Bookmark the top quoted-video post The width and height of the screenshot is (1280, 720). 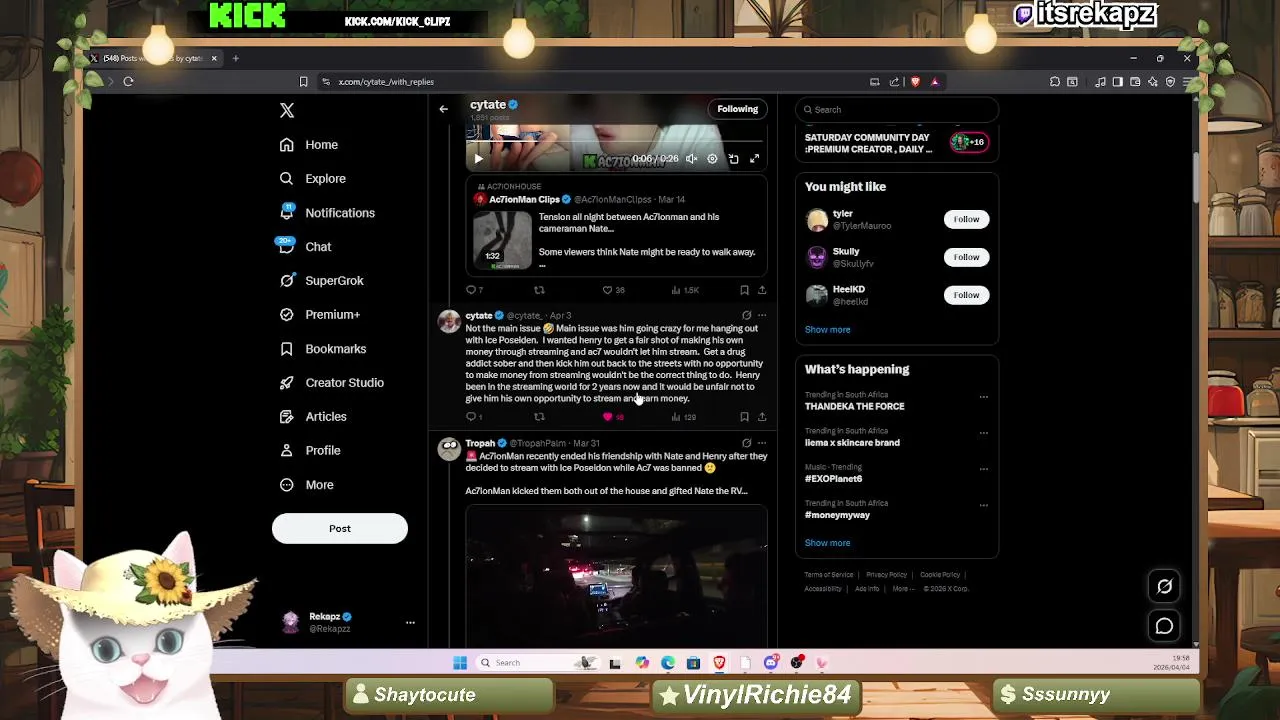[x=744, y=290]
